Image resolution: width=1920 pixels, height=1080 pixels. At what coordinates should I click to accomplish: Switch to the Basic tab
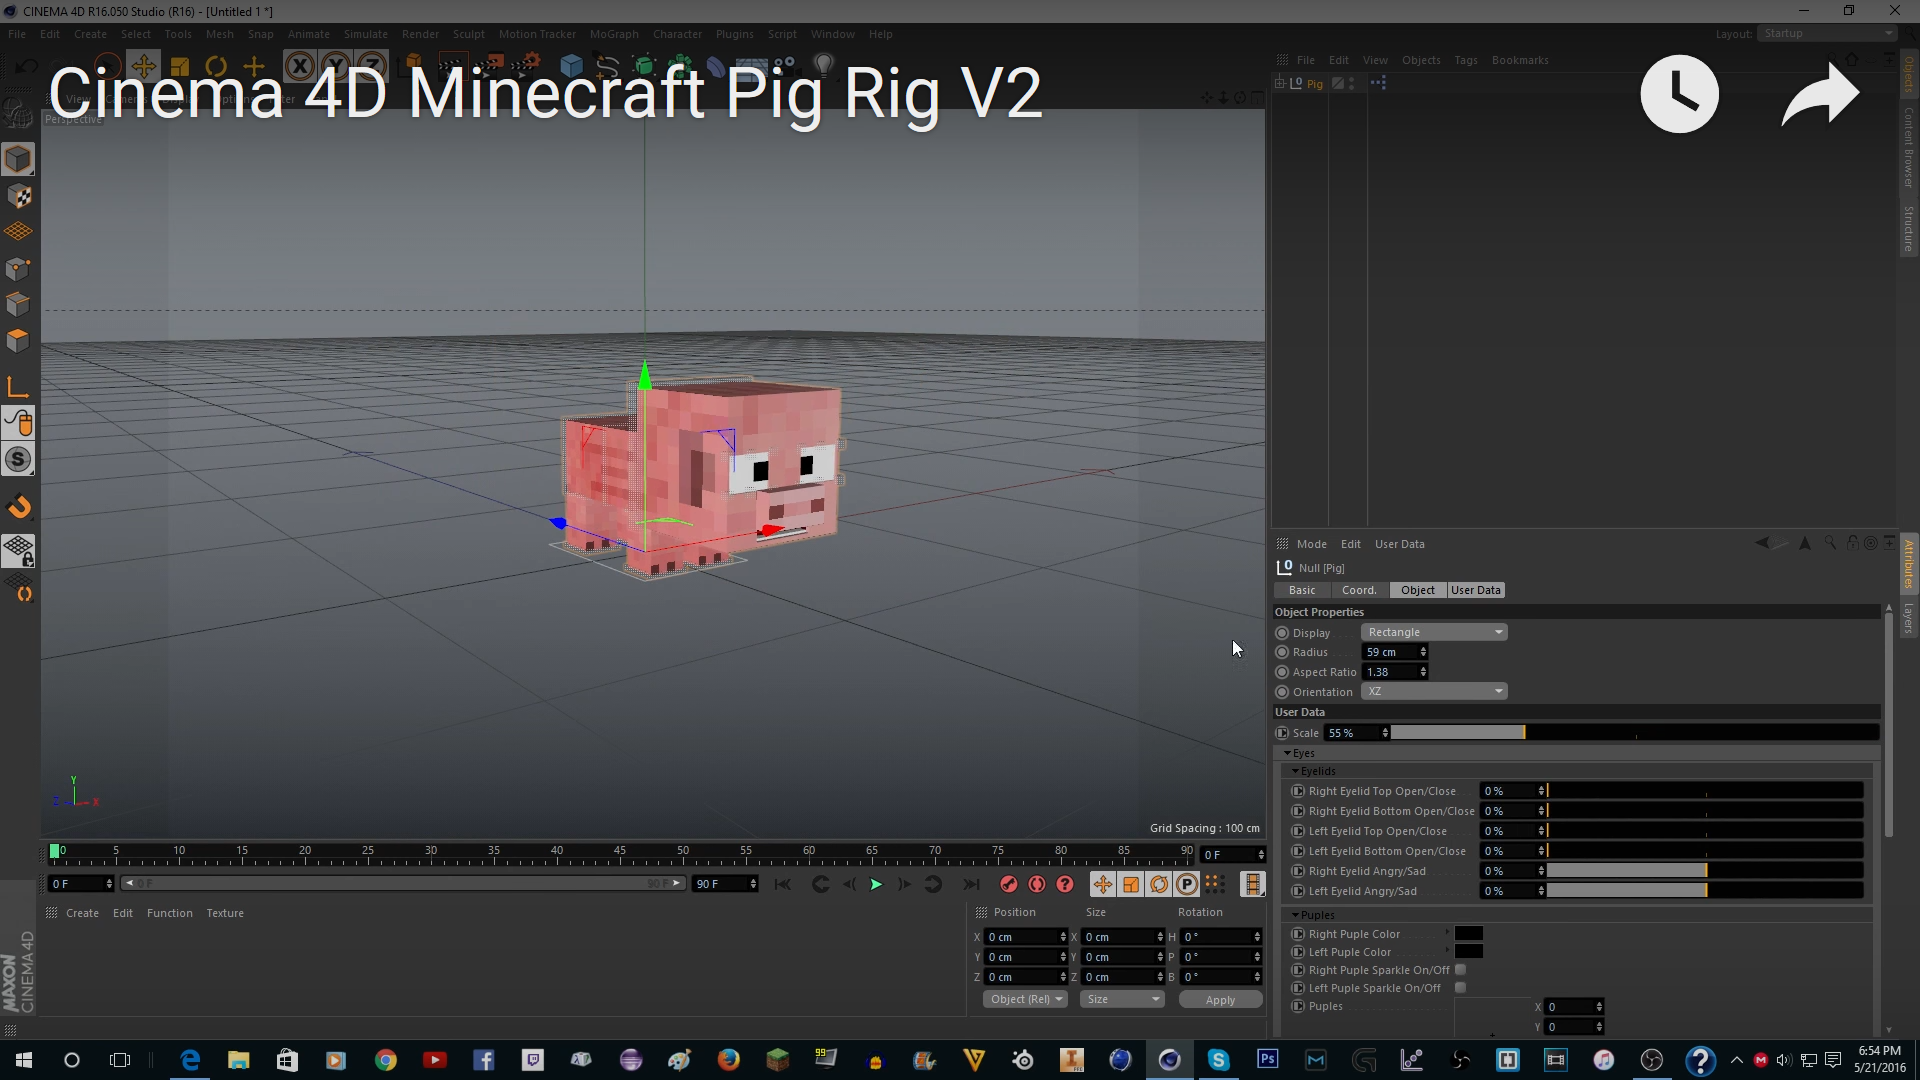[x=1302, y=590]
